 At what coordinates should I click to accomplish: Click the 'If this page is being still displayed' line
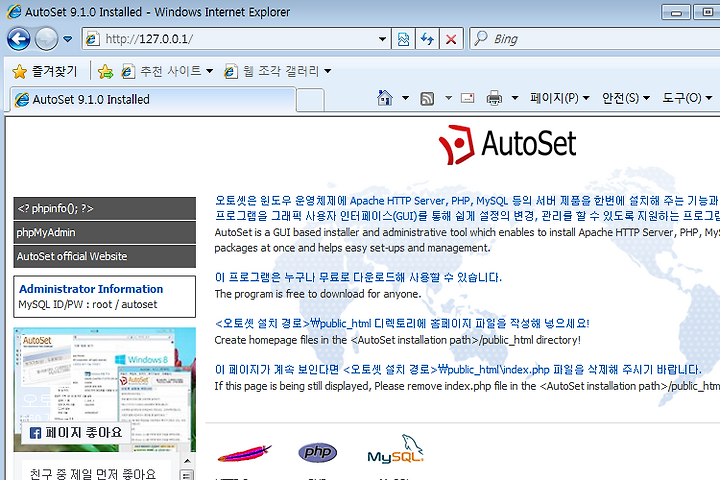tap(467, 386)
